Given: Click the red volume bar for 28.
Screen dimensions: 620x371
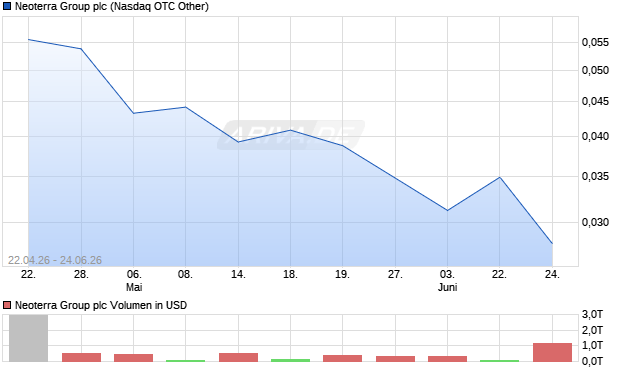Looking at the screenshot, I should click(81, 357).
